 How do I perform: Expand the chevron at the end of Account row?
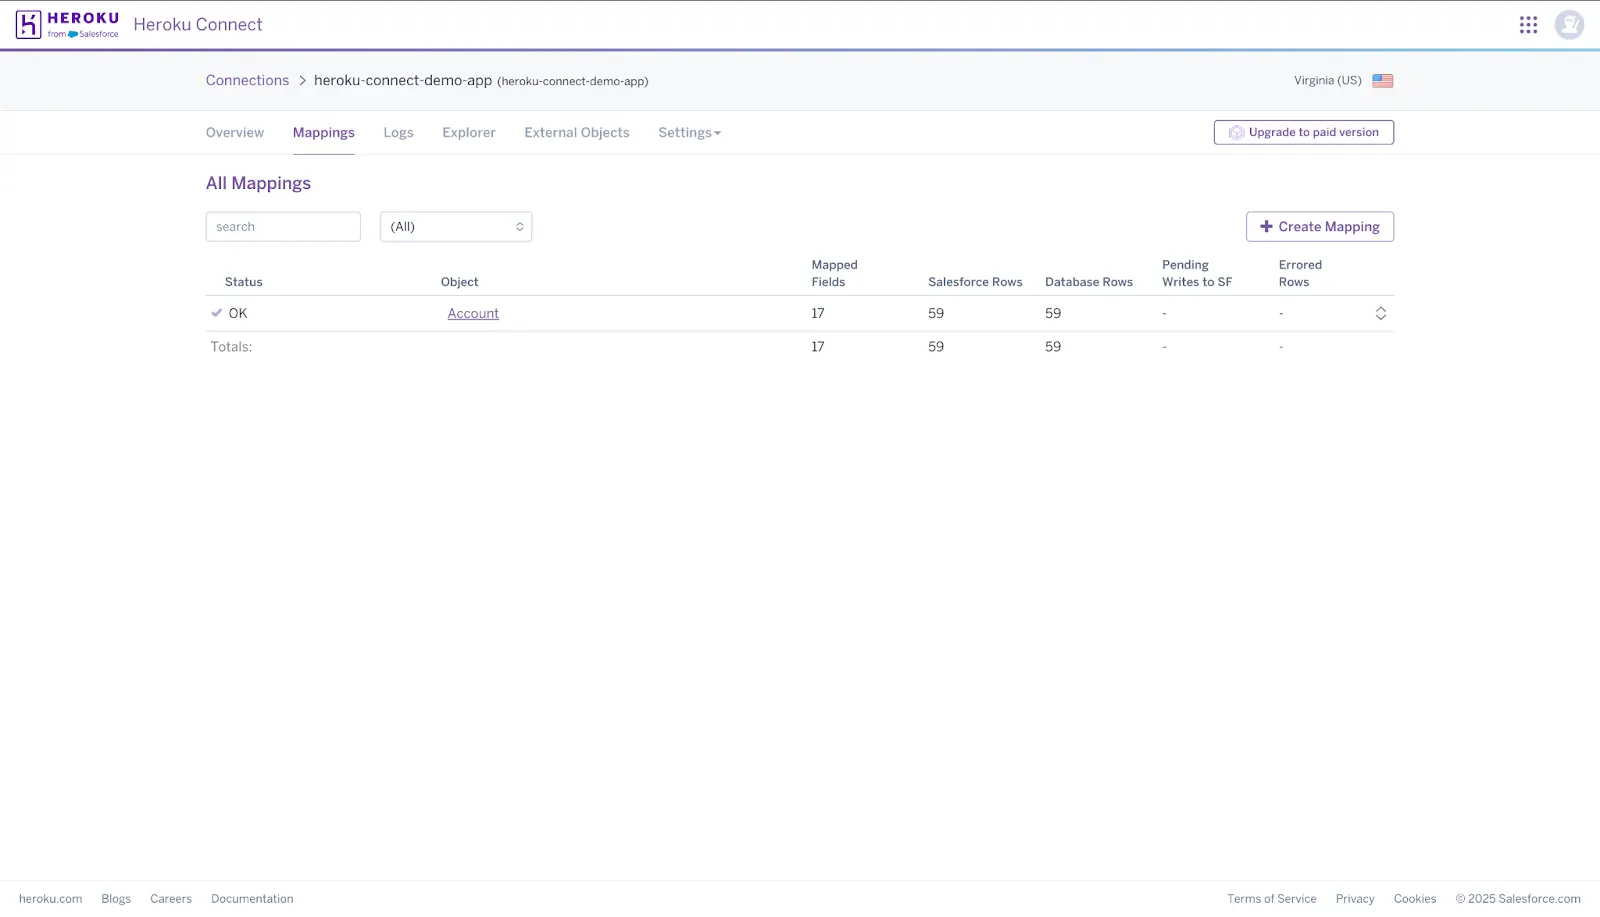click(1381, 313)
